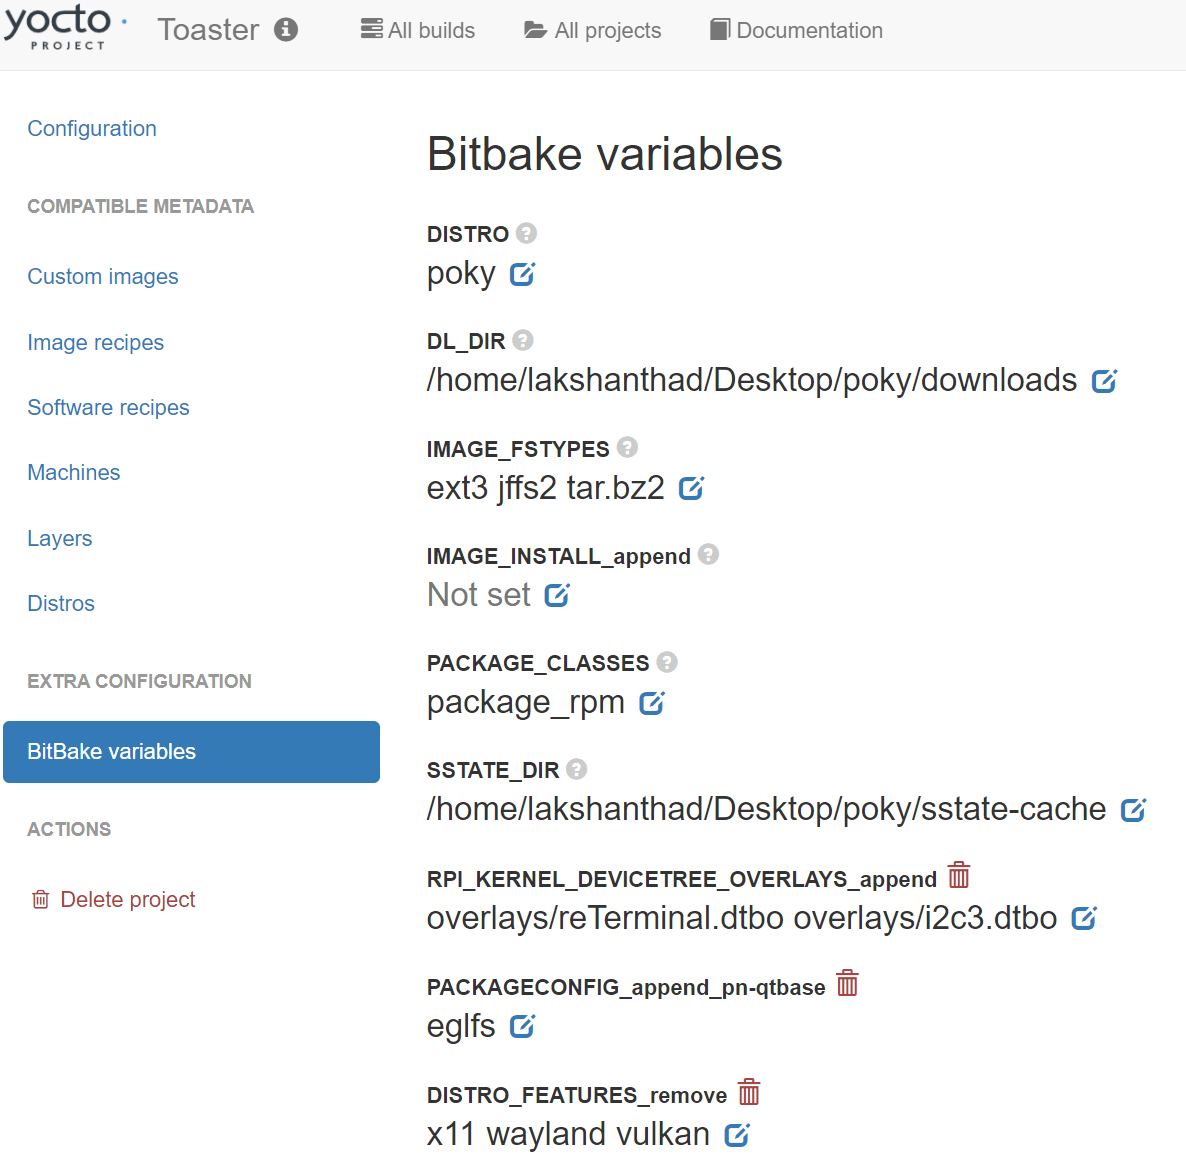The image size is (1186, 1170).
Task: Navigate to the Machines section
Action: (73, 472)
